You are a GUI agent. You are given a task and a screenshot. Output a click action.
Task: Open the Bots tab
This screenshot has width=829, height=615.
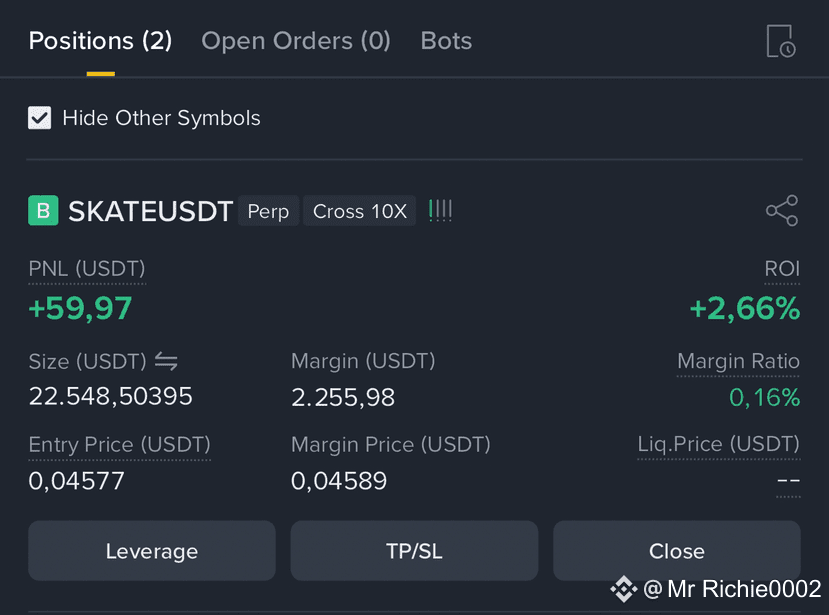point(446,41)
